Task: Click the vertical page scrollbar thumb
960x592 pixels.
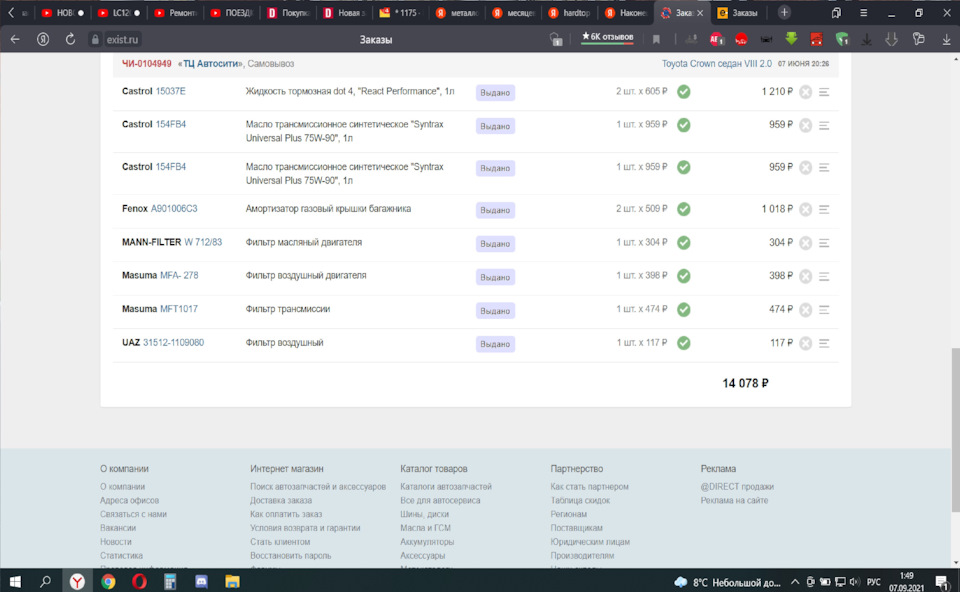Action: click(x=955, y=430)
